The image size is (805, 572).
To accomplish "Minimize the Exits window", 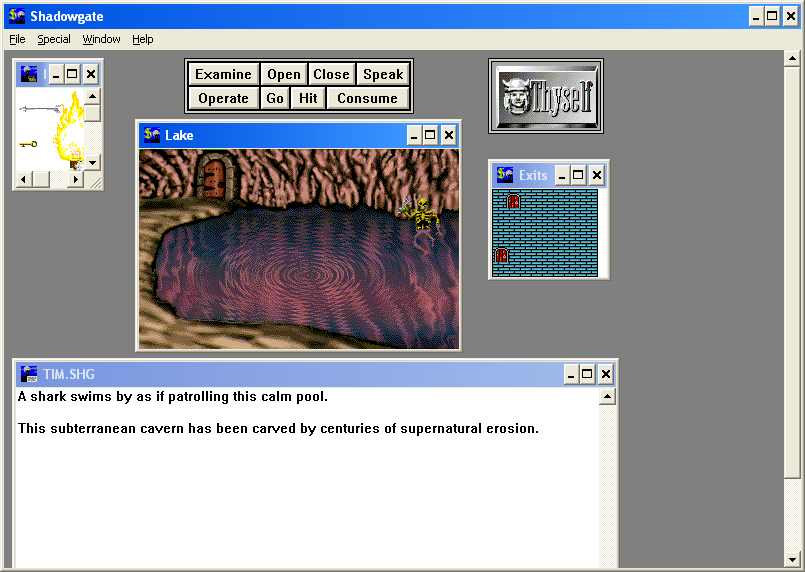I will point(562,176).
